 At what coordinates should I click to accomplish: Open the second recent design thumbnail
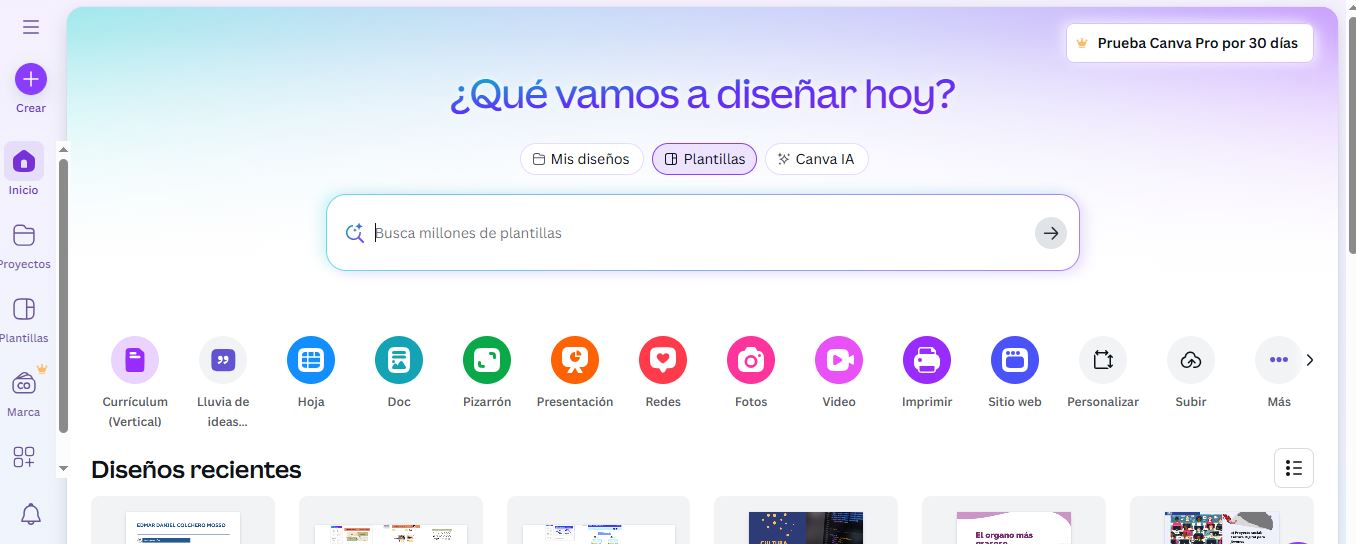[391, 520]
